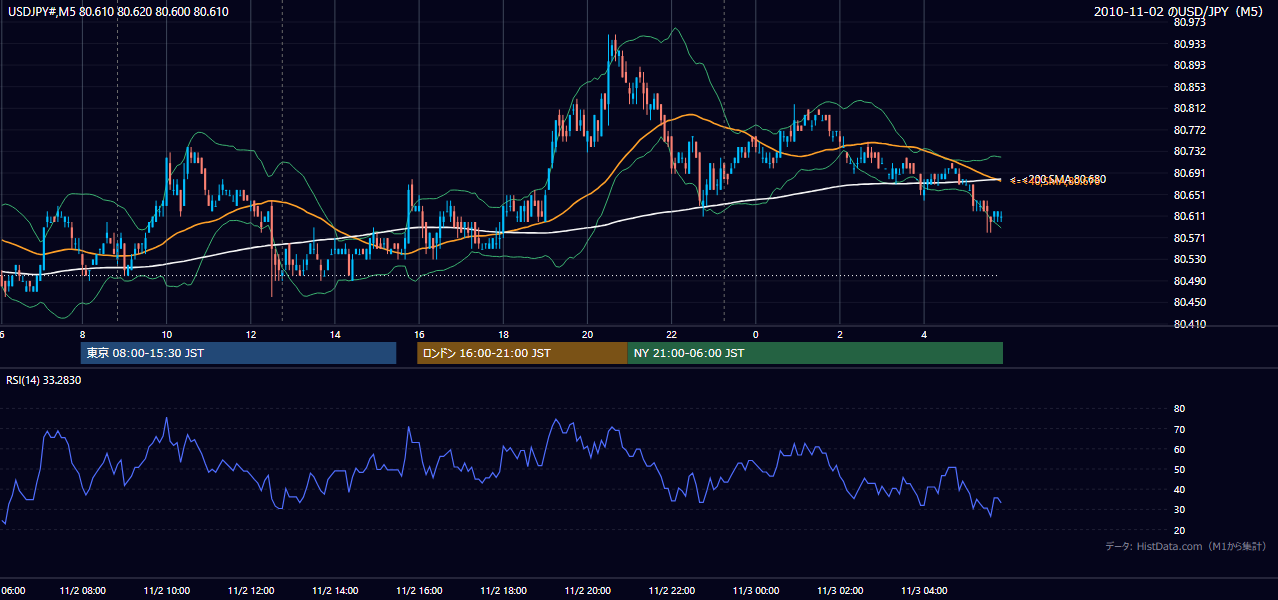
Task: Click the RSI scale value 20
Action: click(x=1180, y=530)
